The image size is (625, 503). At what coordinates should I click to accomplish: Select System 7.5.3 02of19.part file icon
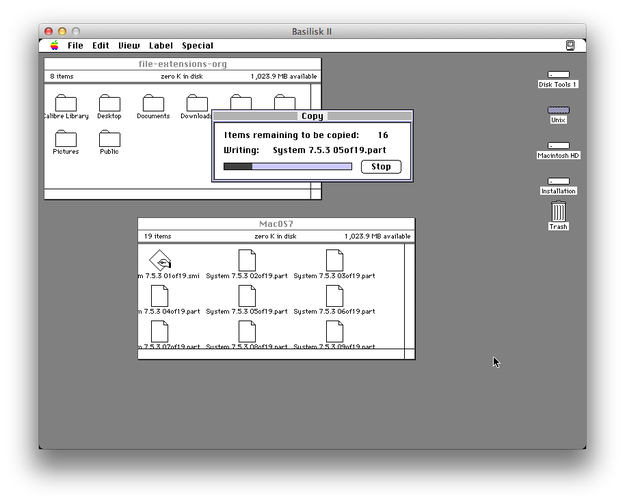point(247,260)
